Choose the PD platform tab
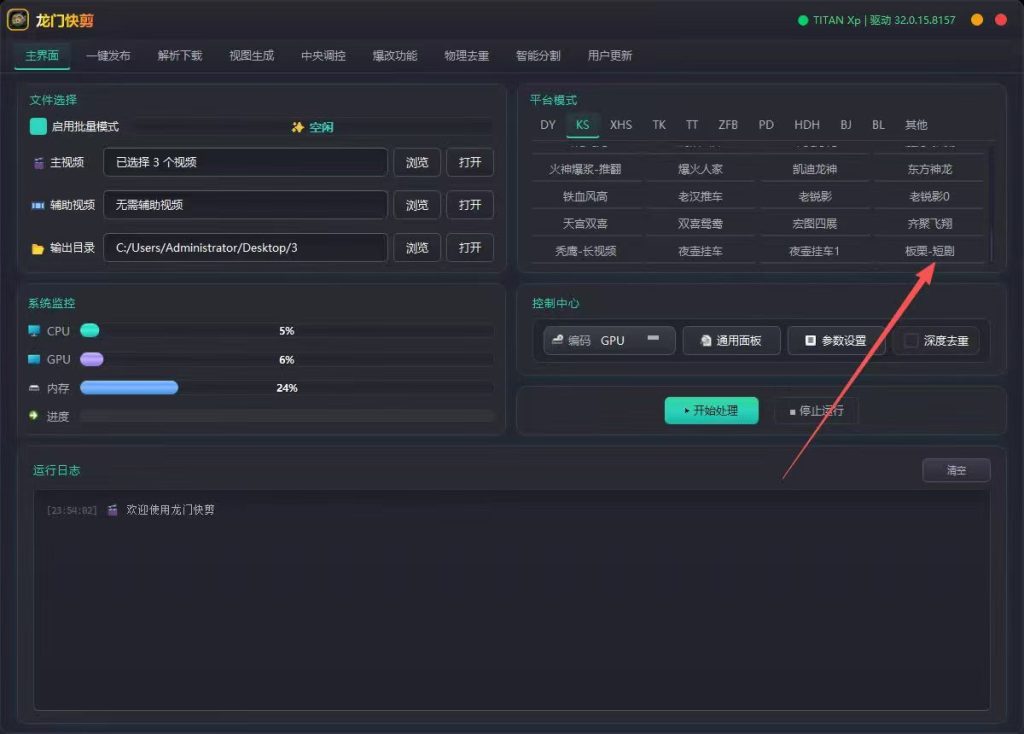1024x734 pixels. click(766, 125)
